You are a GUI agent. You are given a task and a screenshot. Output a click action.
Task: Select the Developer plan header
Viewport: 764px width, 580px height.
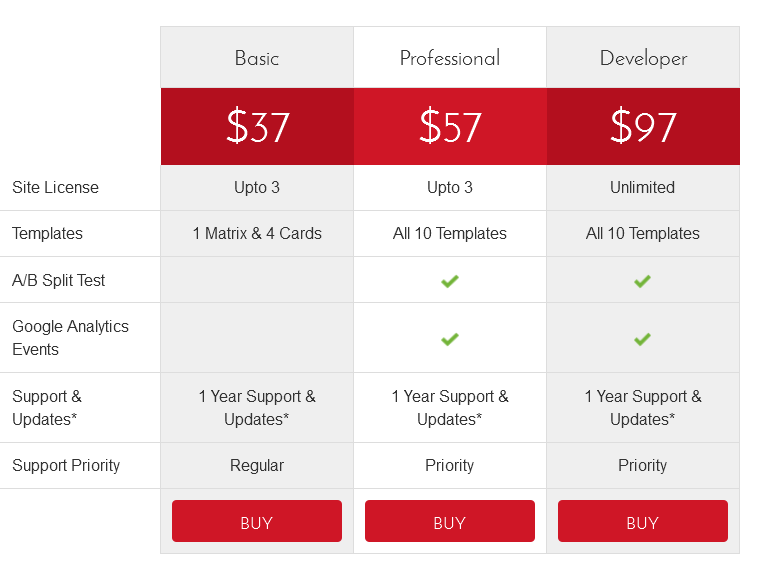[x=643, y=58]
